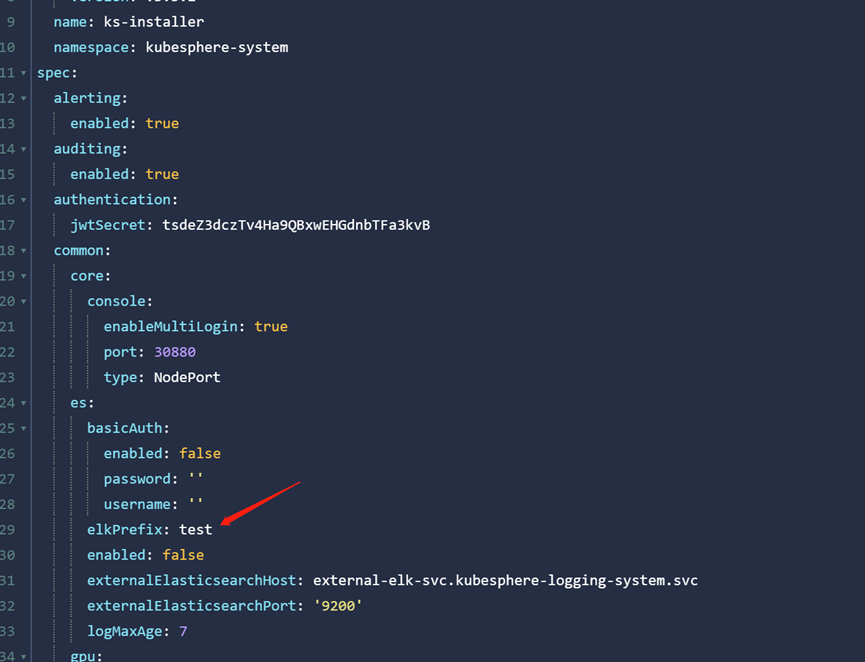Collapse the es section fold arrow
The height and width of the screenshot is (662, 865).
click(23, 403)
